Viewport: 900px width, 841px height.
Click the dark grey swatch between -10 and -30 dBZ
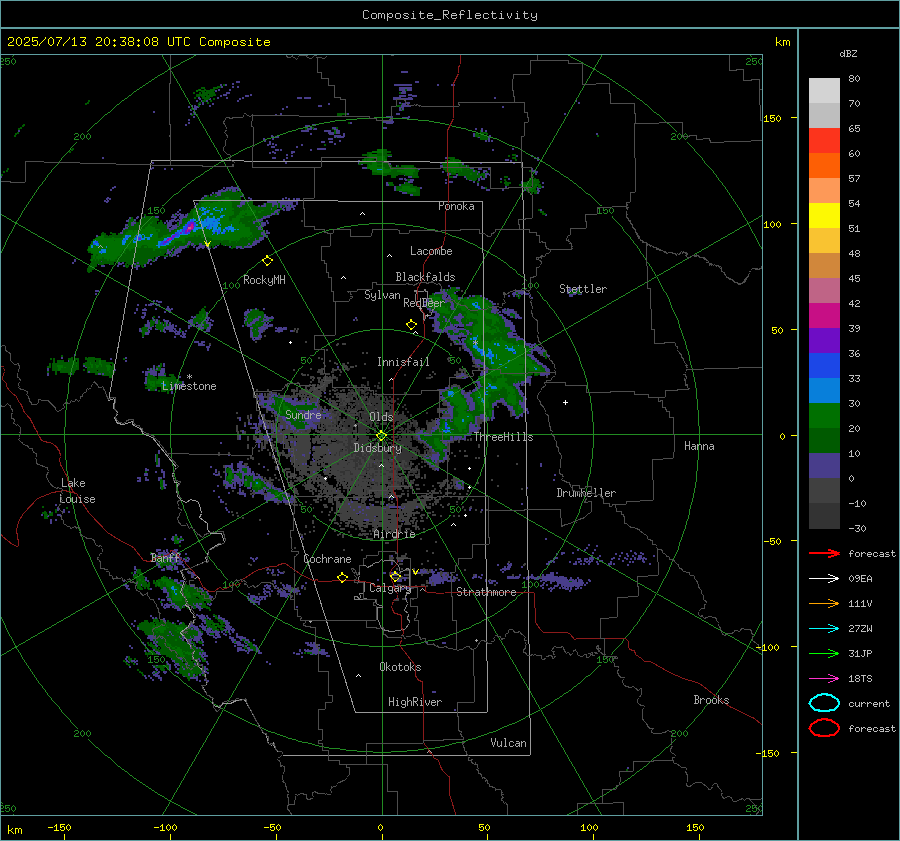[824, 516]
